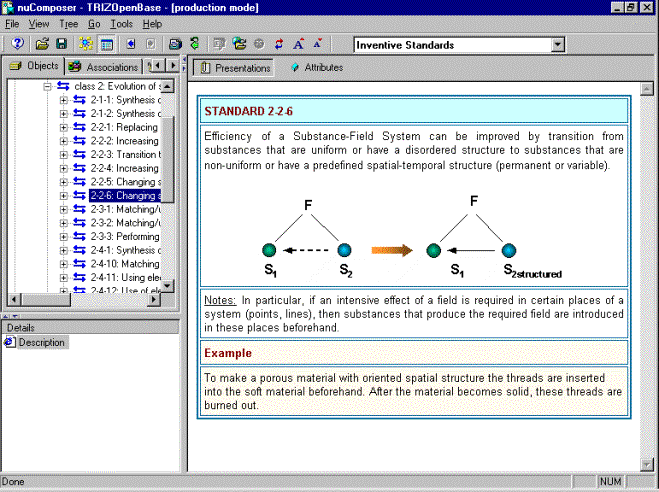
Task: Open the Tree menu
Action: point(68,23)
